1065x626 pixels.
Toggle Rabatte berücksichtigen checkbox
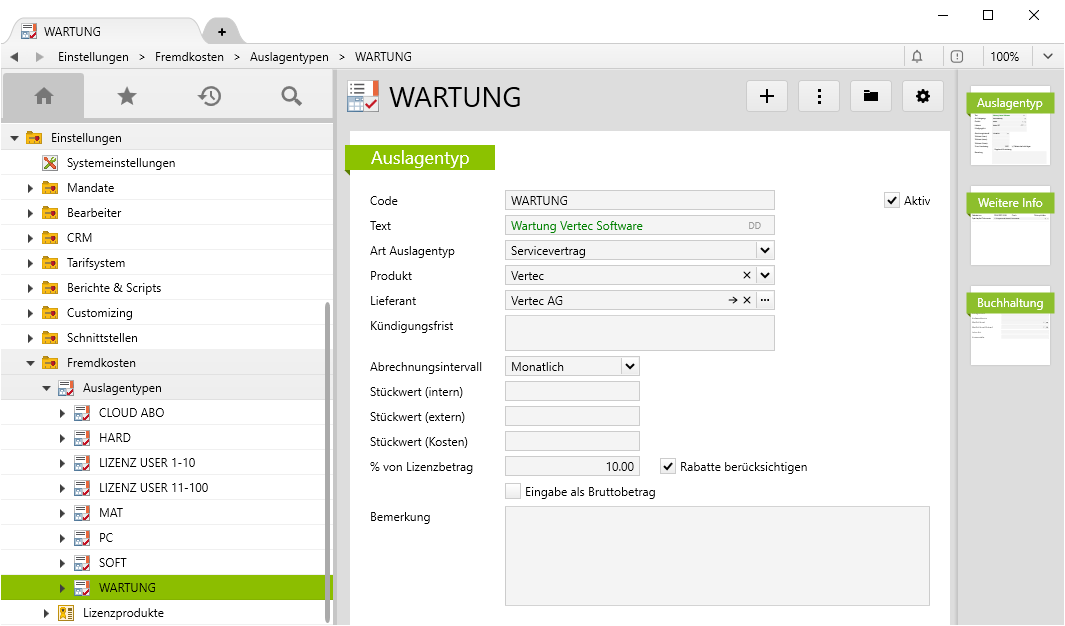669,466
